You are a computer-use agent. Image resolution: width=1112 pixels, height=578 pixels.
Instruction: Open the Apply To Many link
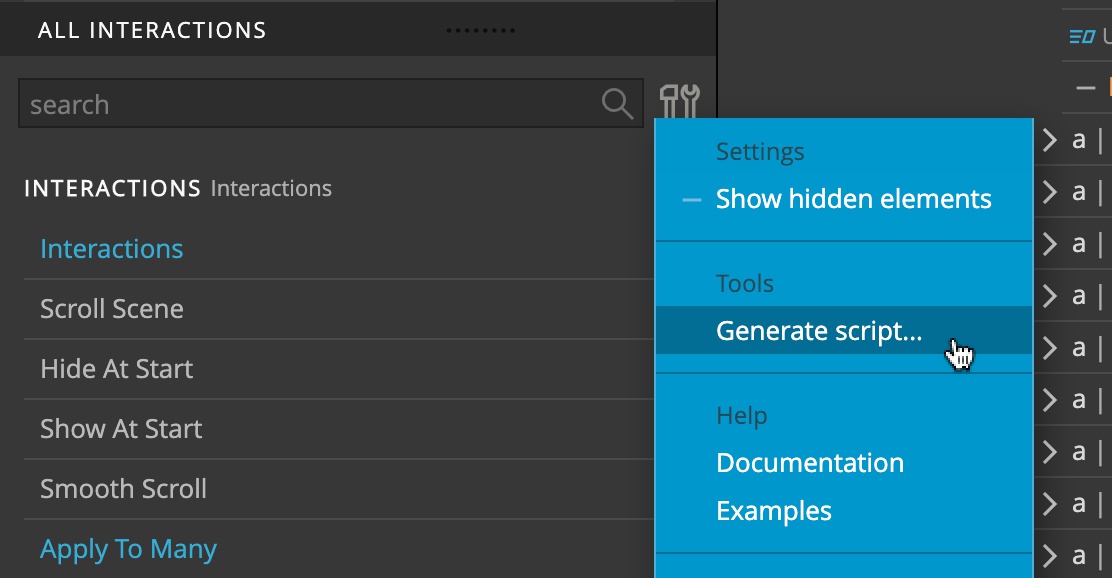(x=128, y=549)
